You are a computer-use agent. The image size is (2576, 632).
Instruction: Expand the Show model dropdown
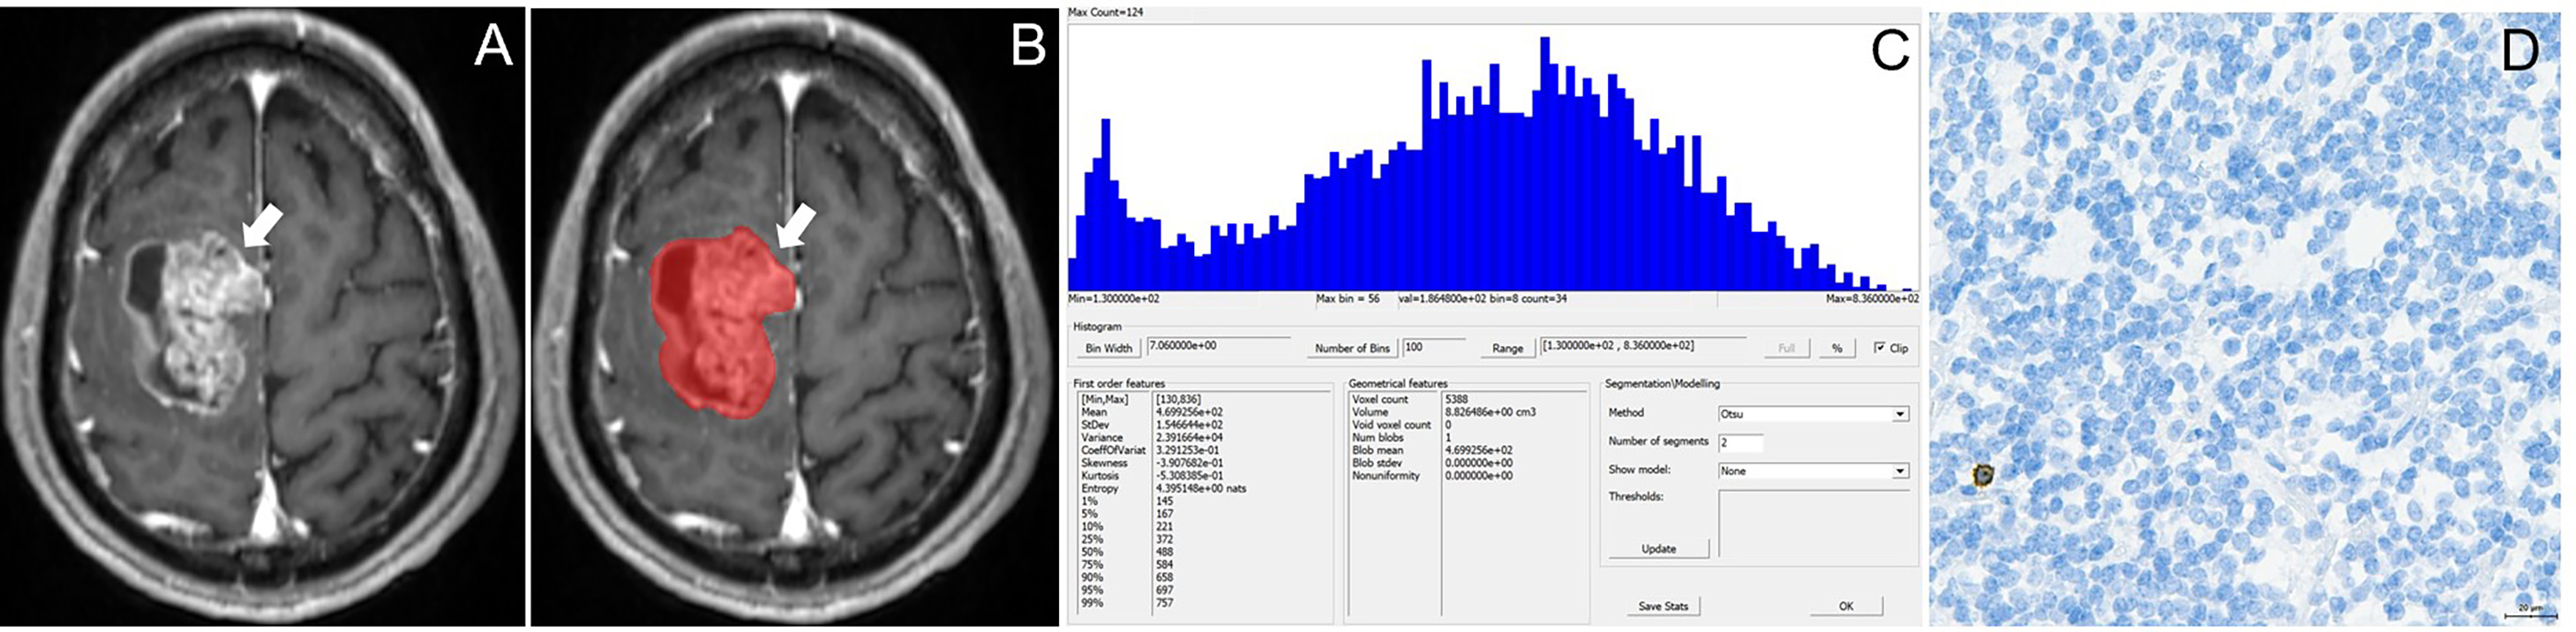point(1812,471)
